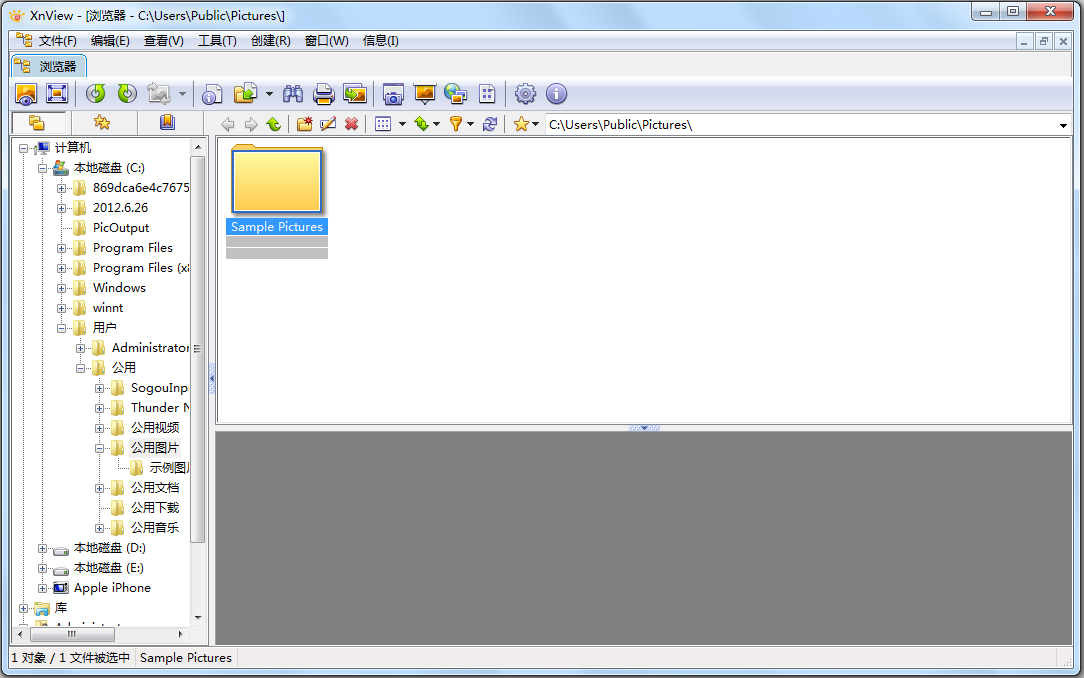Refresh the folder listing

coord(489,124)
